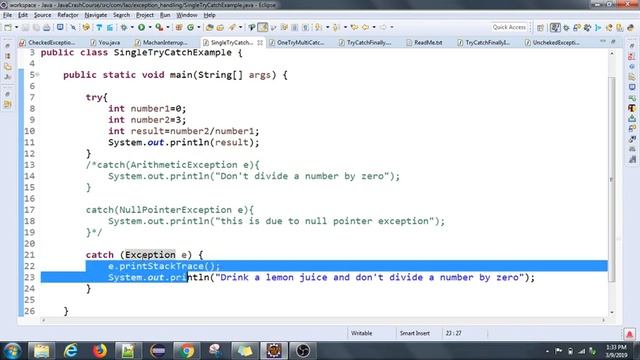Open the File menu
This screenshot has height=360, width=640.
coord(7,15)
